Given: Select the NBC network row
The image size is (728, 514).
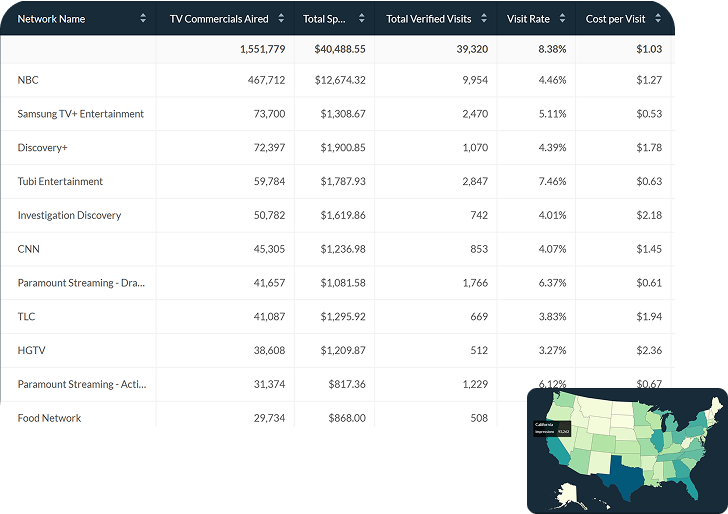Looking at the screenshot, I should point(28,80).
